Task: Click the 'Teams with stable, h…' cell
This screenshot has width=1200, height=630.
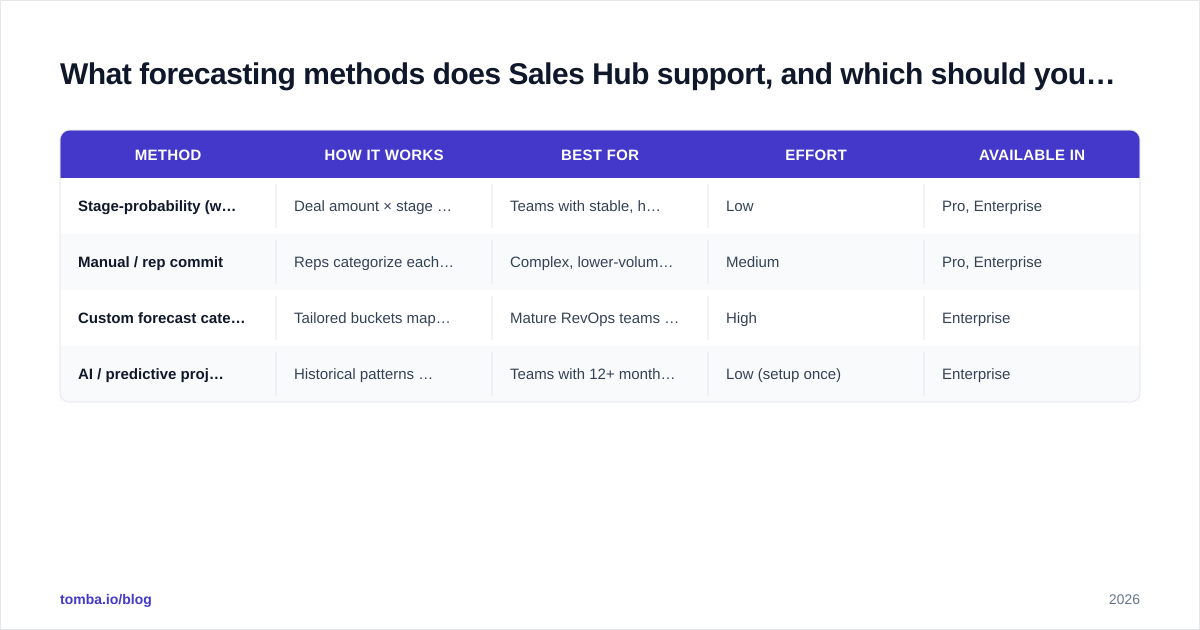Action: 600,206
